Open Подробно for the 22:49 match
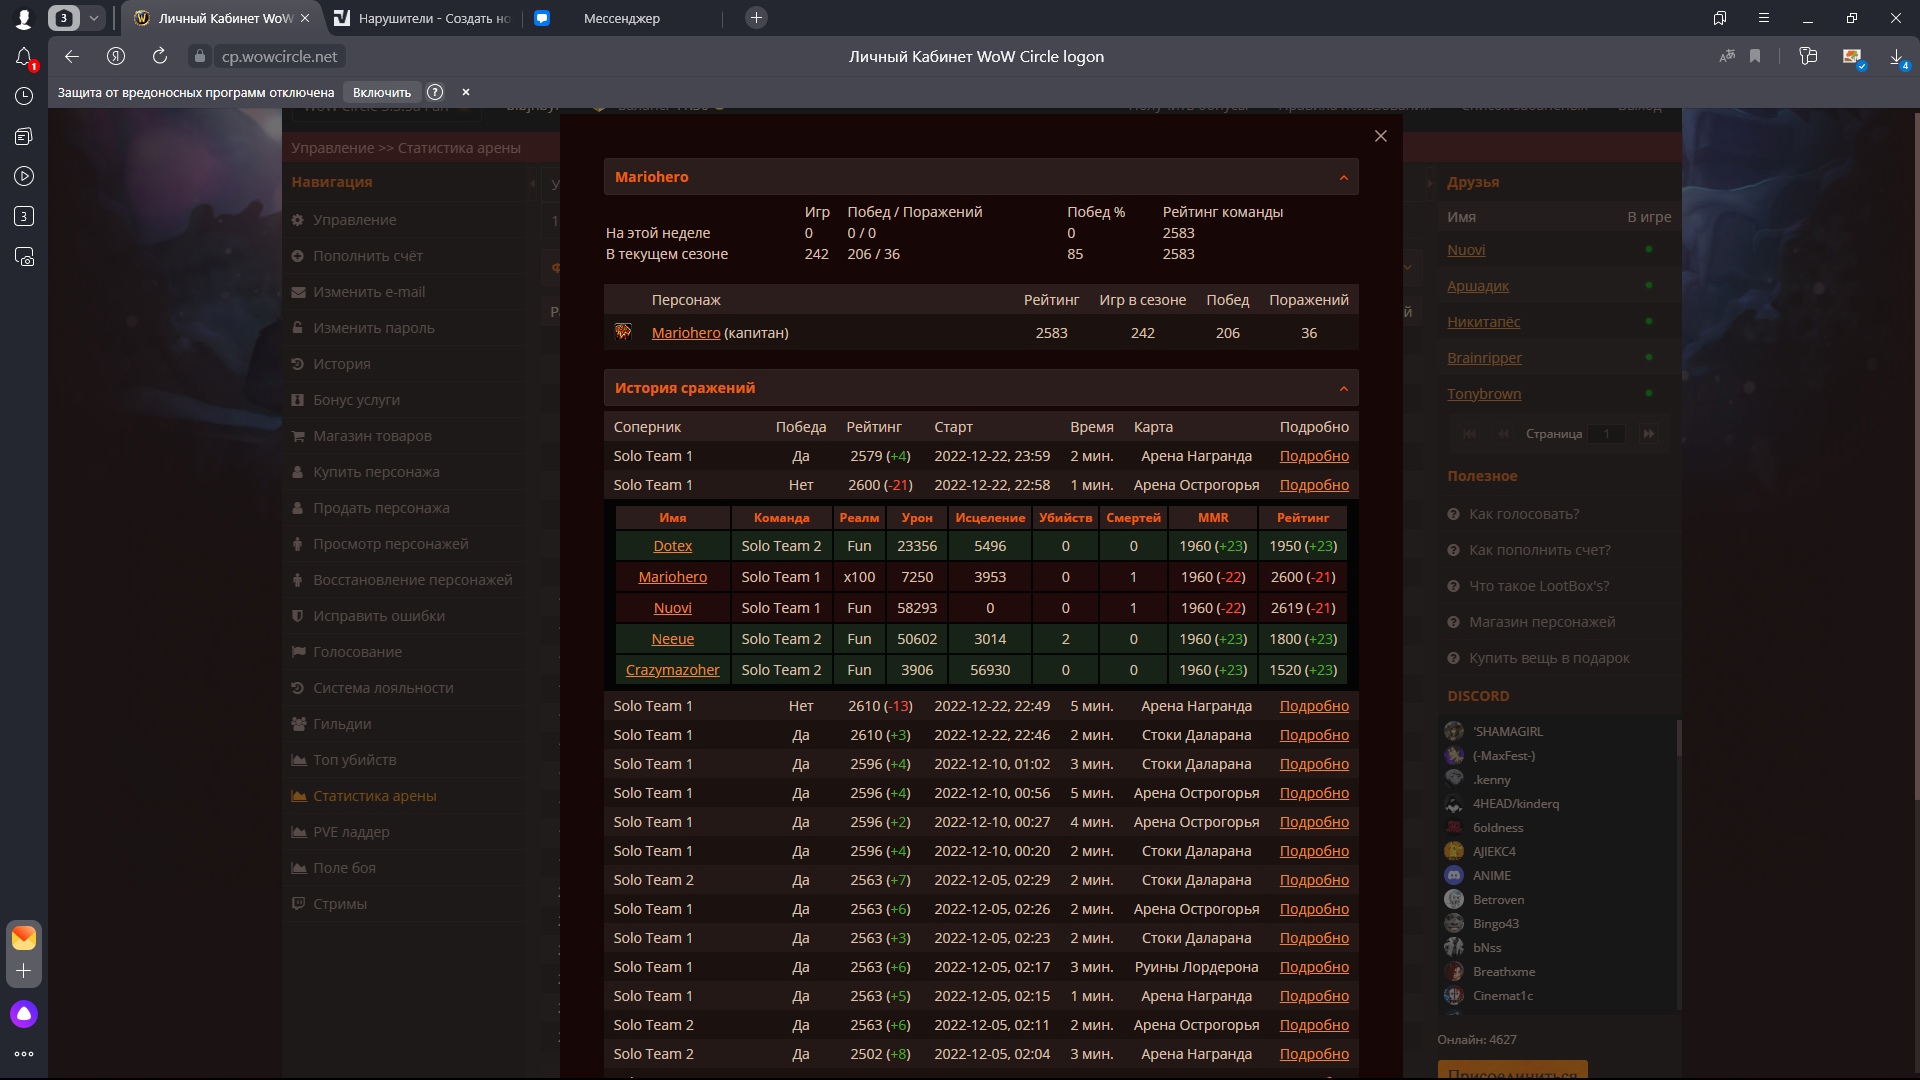 coord(1314,706)
